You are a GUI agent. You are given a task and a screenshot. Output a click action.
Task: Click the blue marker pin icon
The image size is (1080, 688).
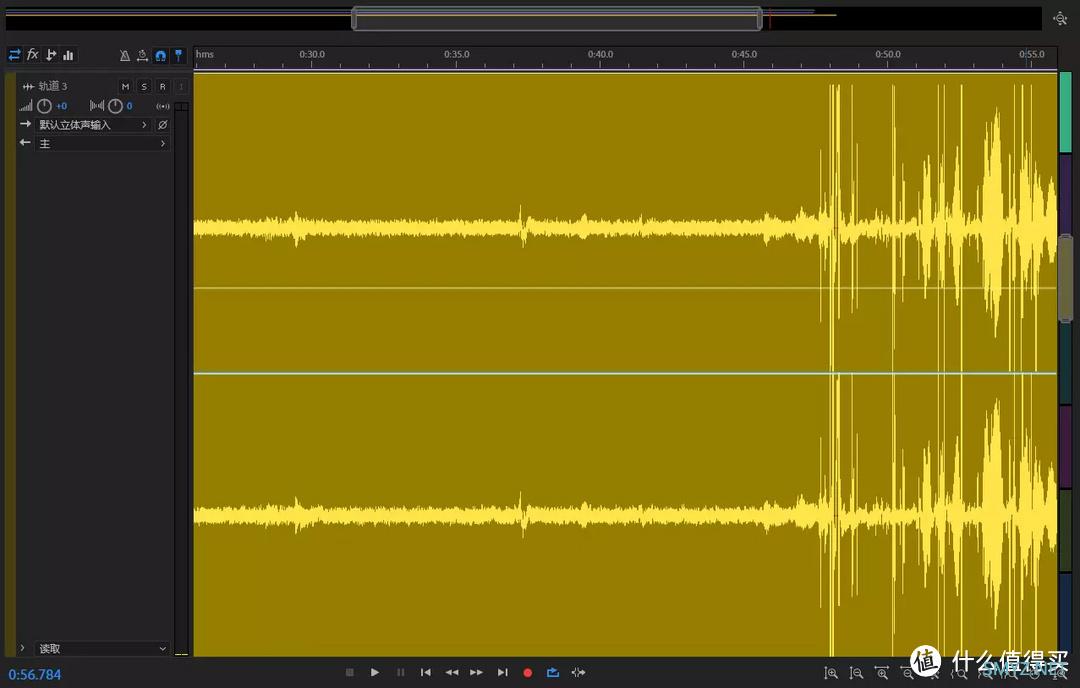pyautogui.click(x=178, y=56)
